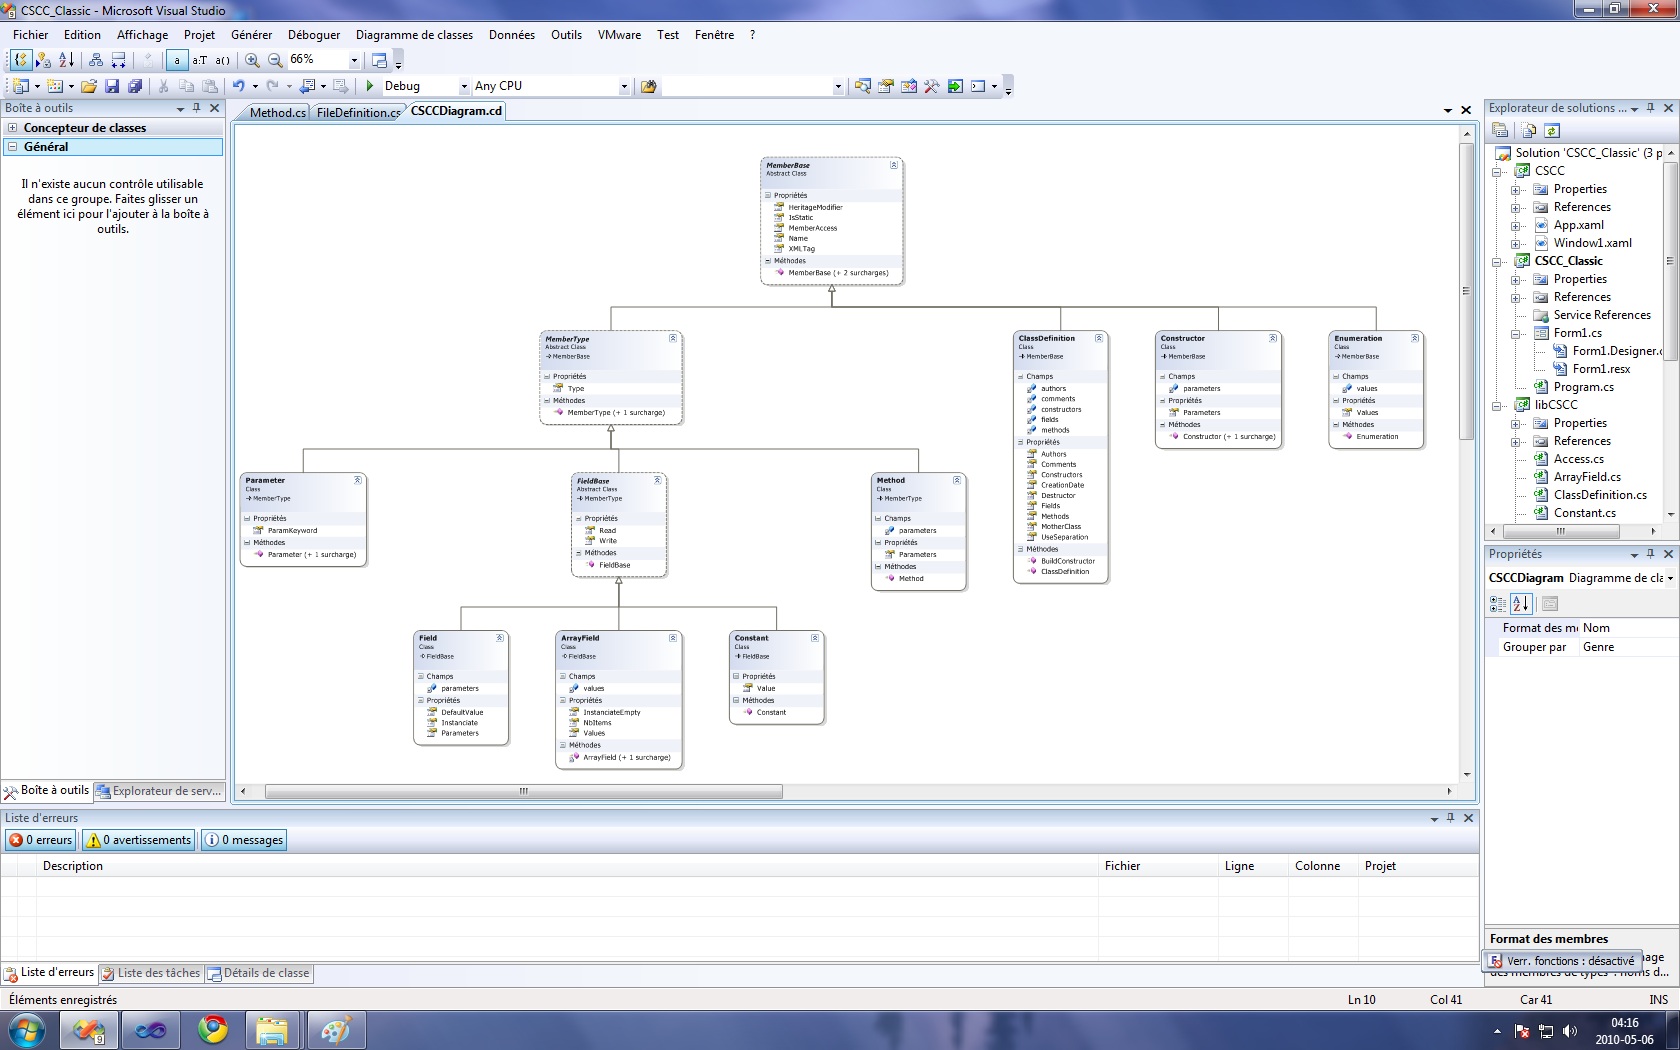The height and width of the screenshot is (1050, 1680).
Task: Switch to the FileDefinition.cs tab
Action: (357, 112)
